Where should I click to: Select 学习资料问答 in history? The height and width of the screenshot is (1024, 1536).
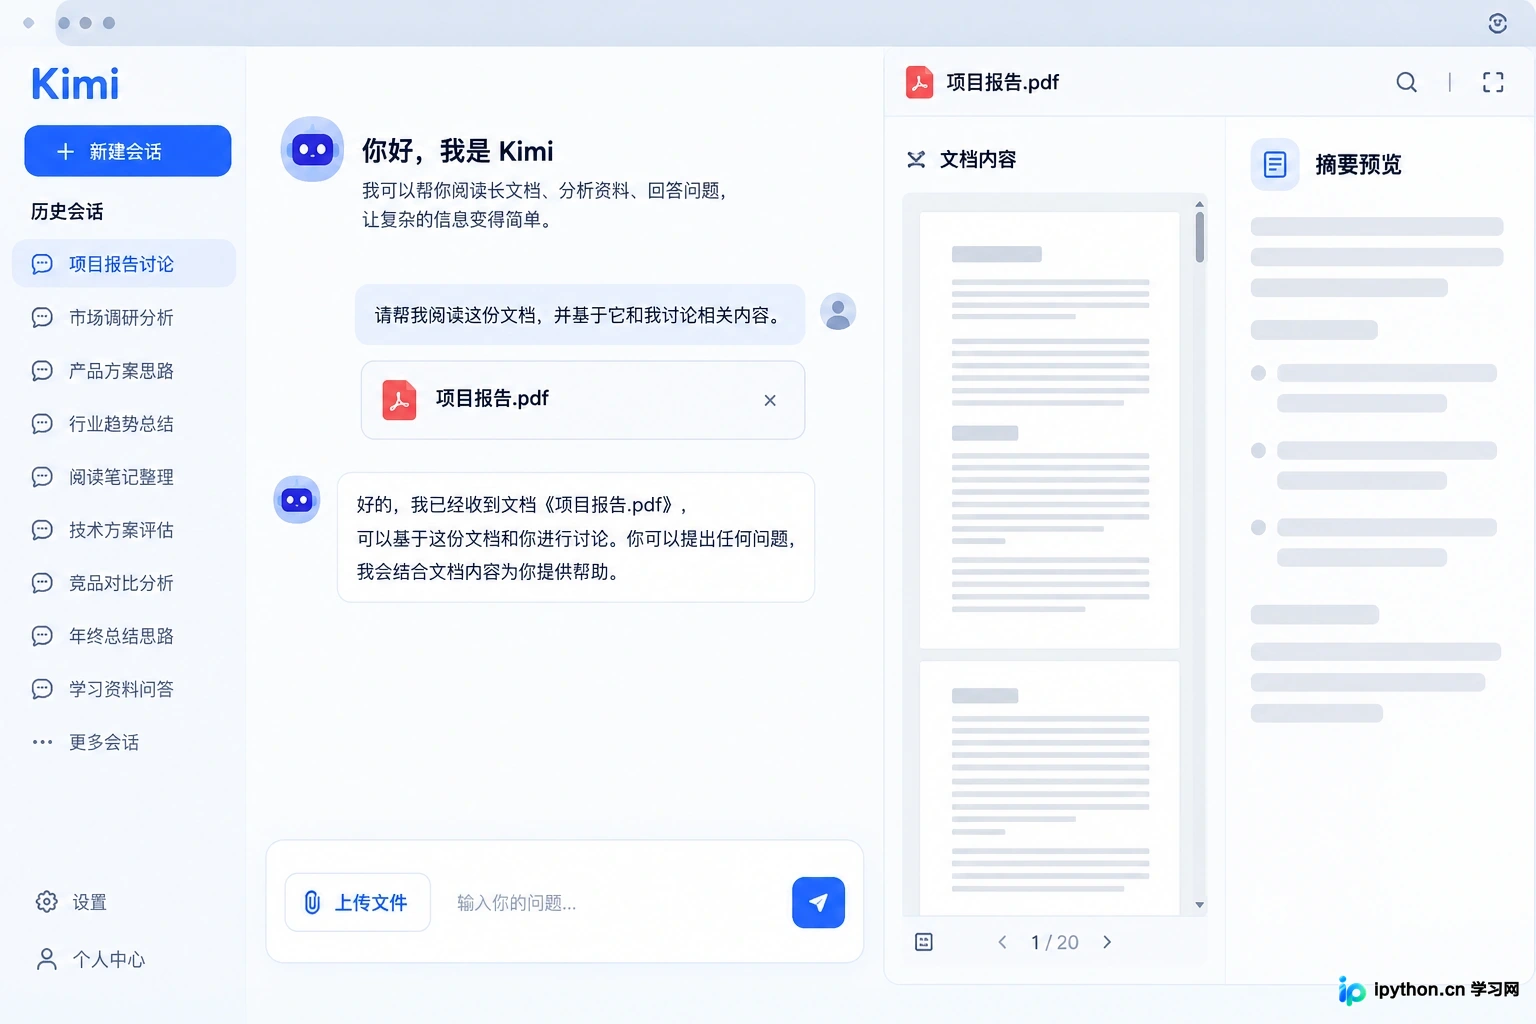tap(124, 688)
